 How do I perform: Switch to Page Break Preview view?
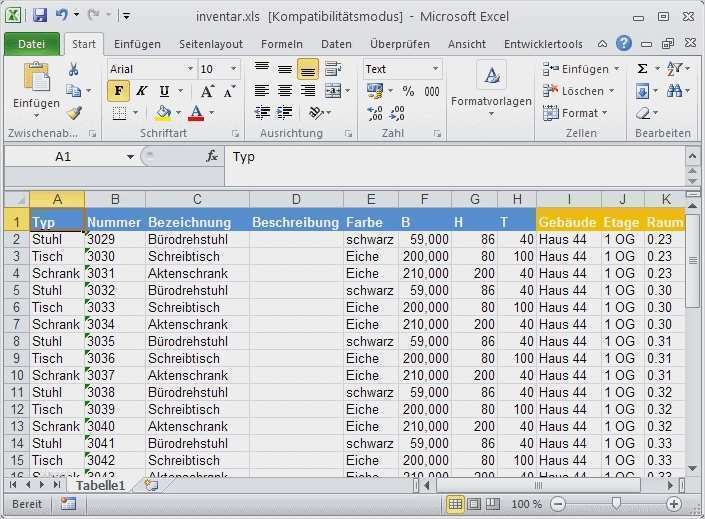[x=492, y=504]
